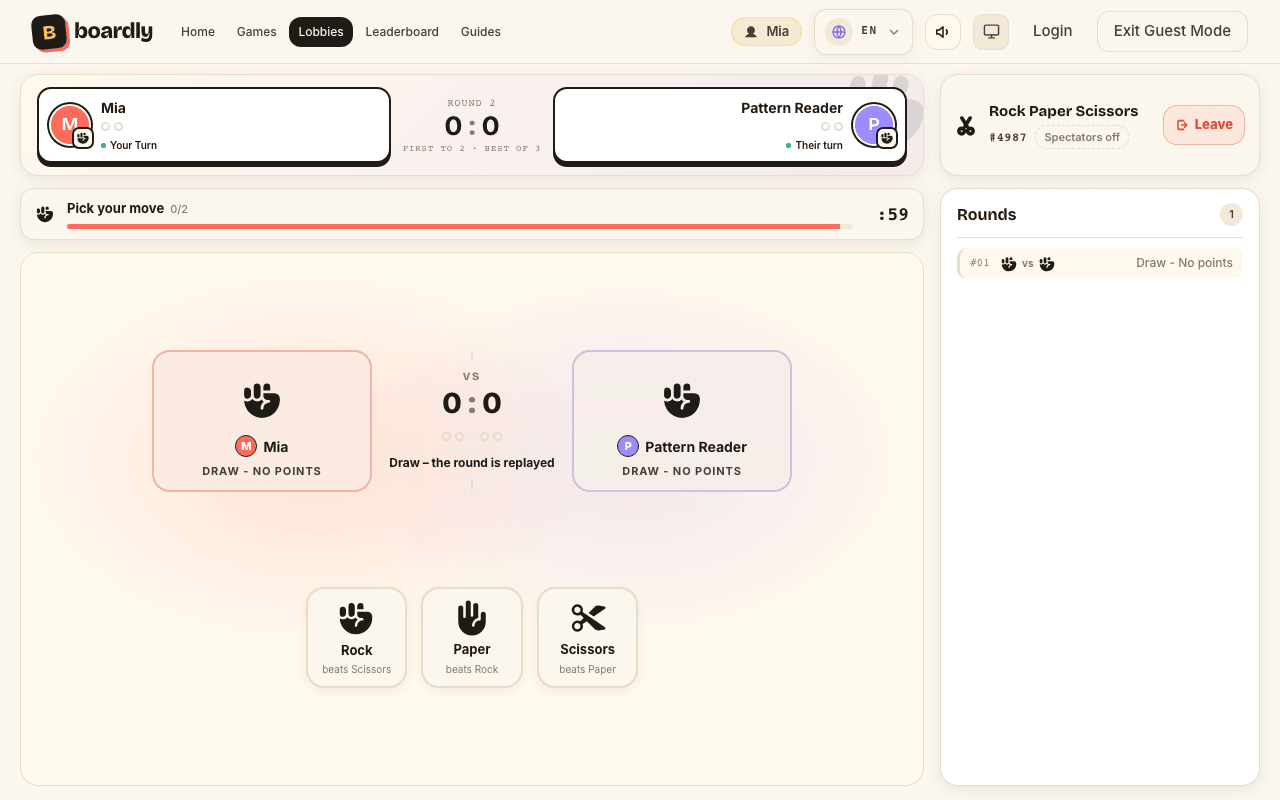This screenshot has height=800, width=1280.
Task: Click the small P avatar beside Pattern Reader
Action: click(628, 446)
